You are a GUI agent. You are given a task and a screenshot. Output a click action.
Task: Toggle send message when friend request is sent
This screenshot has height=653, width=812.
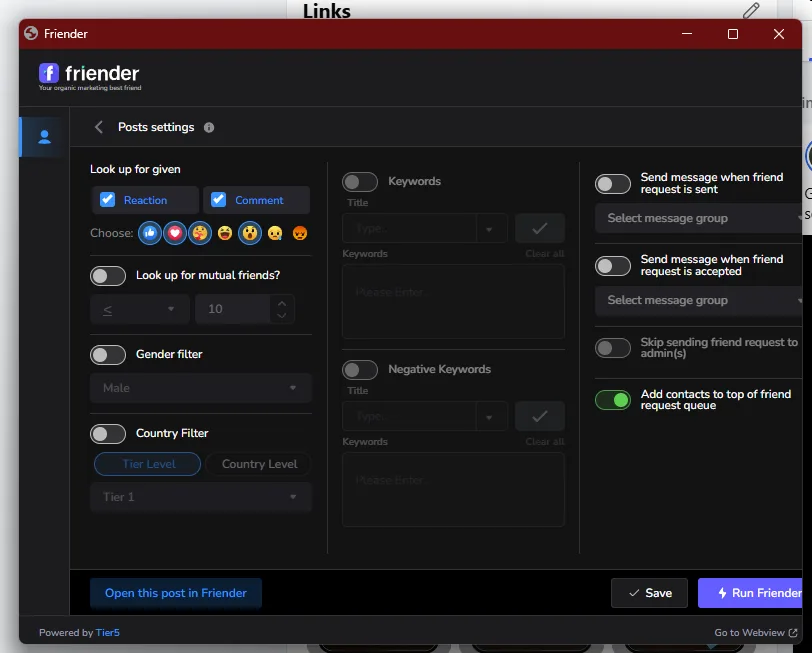pos(613,184)
